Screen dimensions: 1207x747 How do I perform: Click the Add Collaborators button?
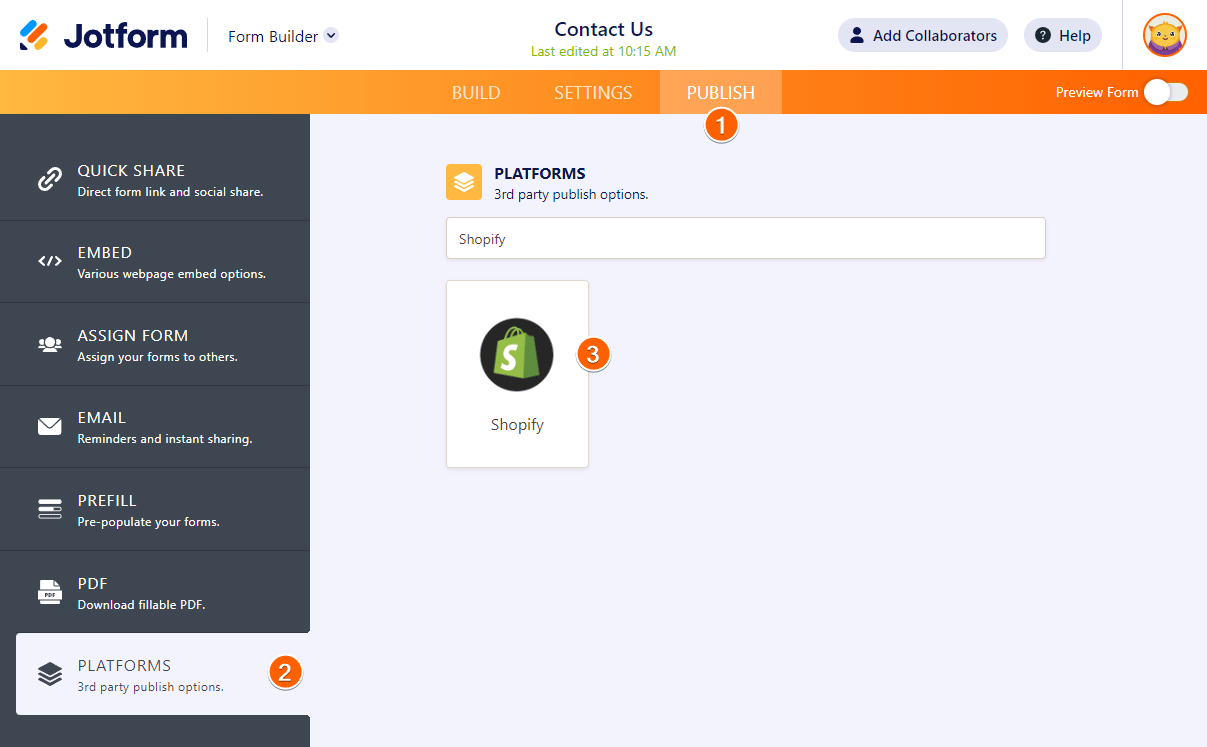pyautogui.click(x=922, y=35)
